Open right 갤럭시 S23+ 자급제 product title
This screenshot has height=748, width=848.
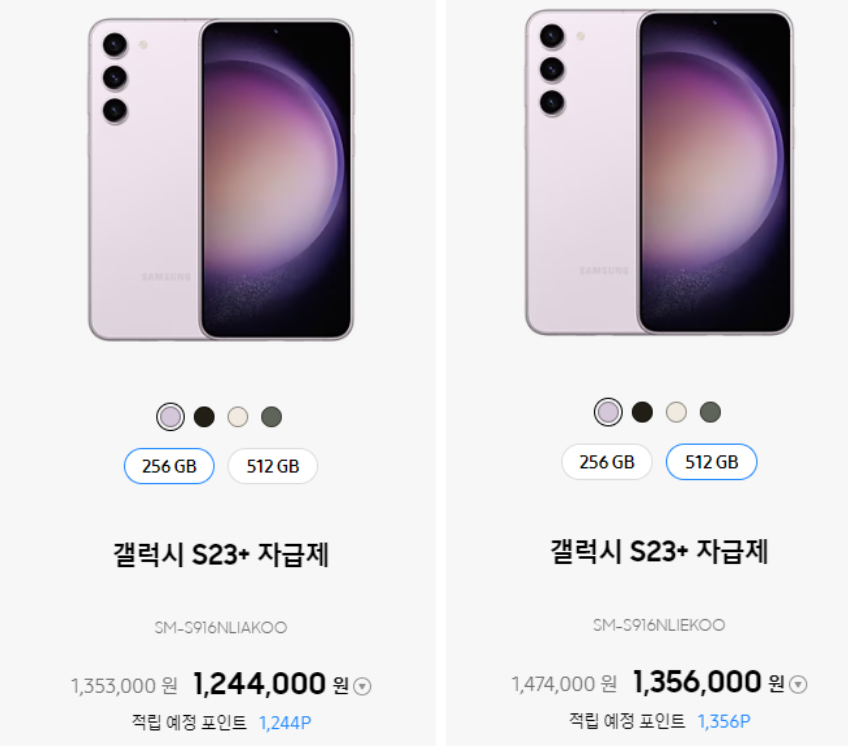coord(659,552)
